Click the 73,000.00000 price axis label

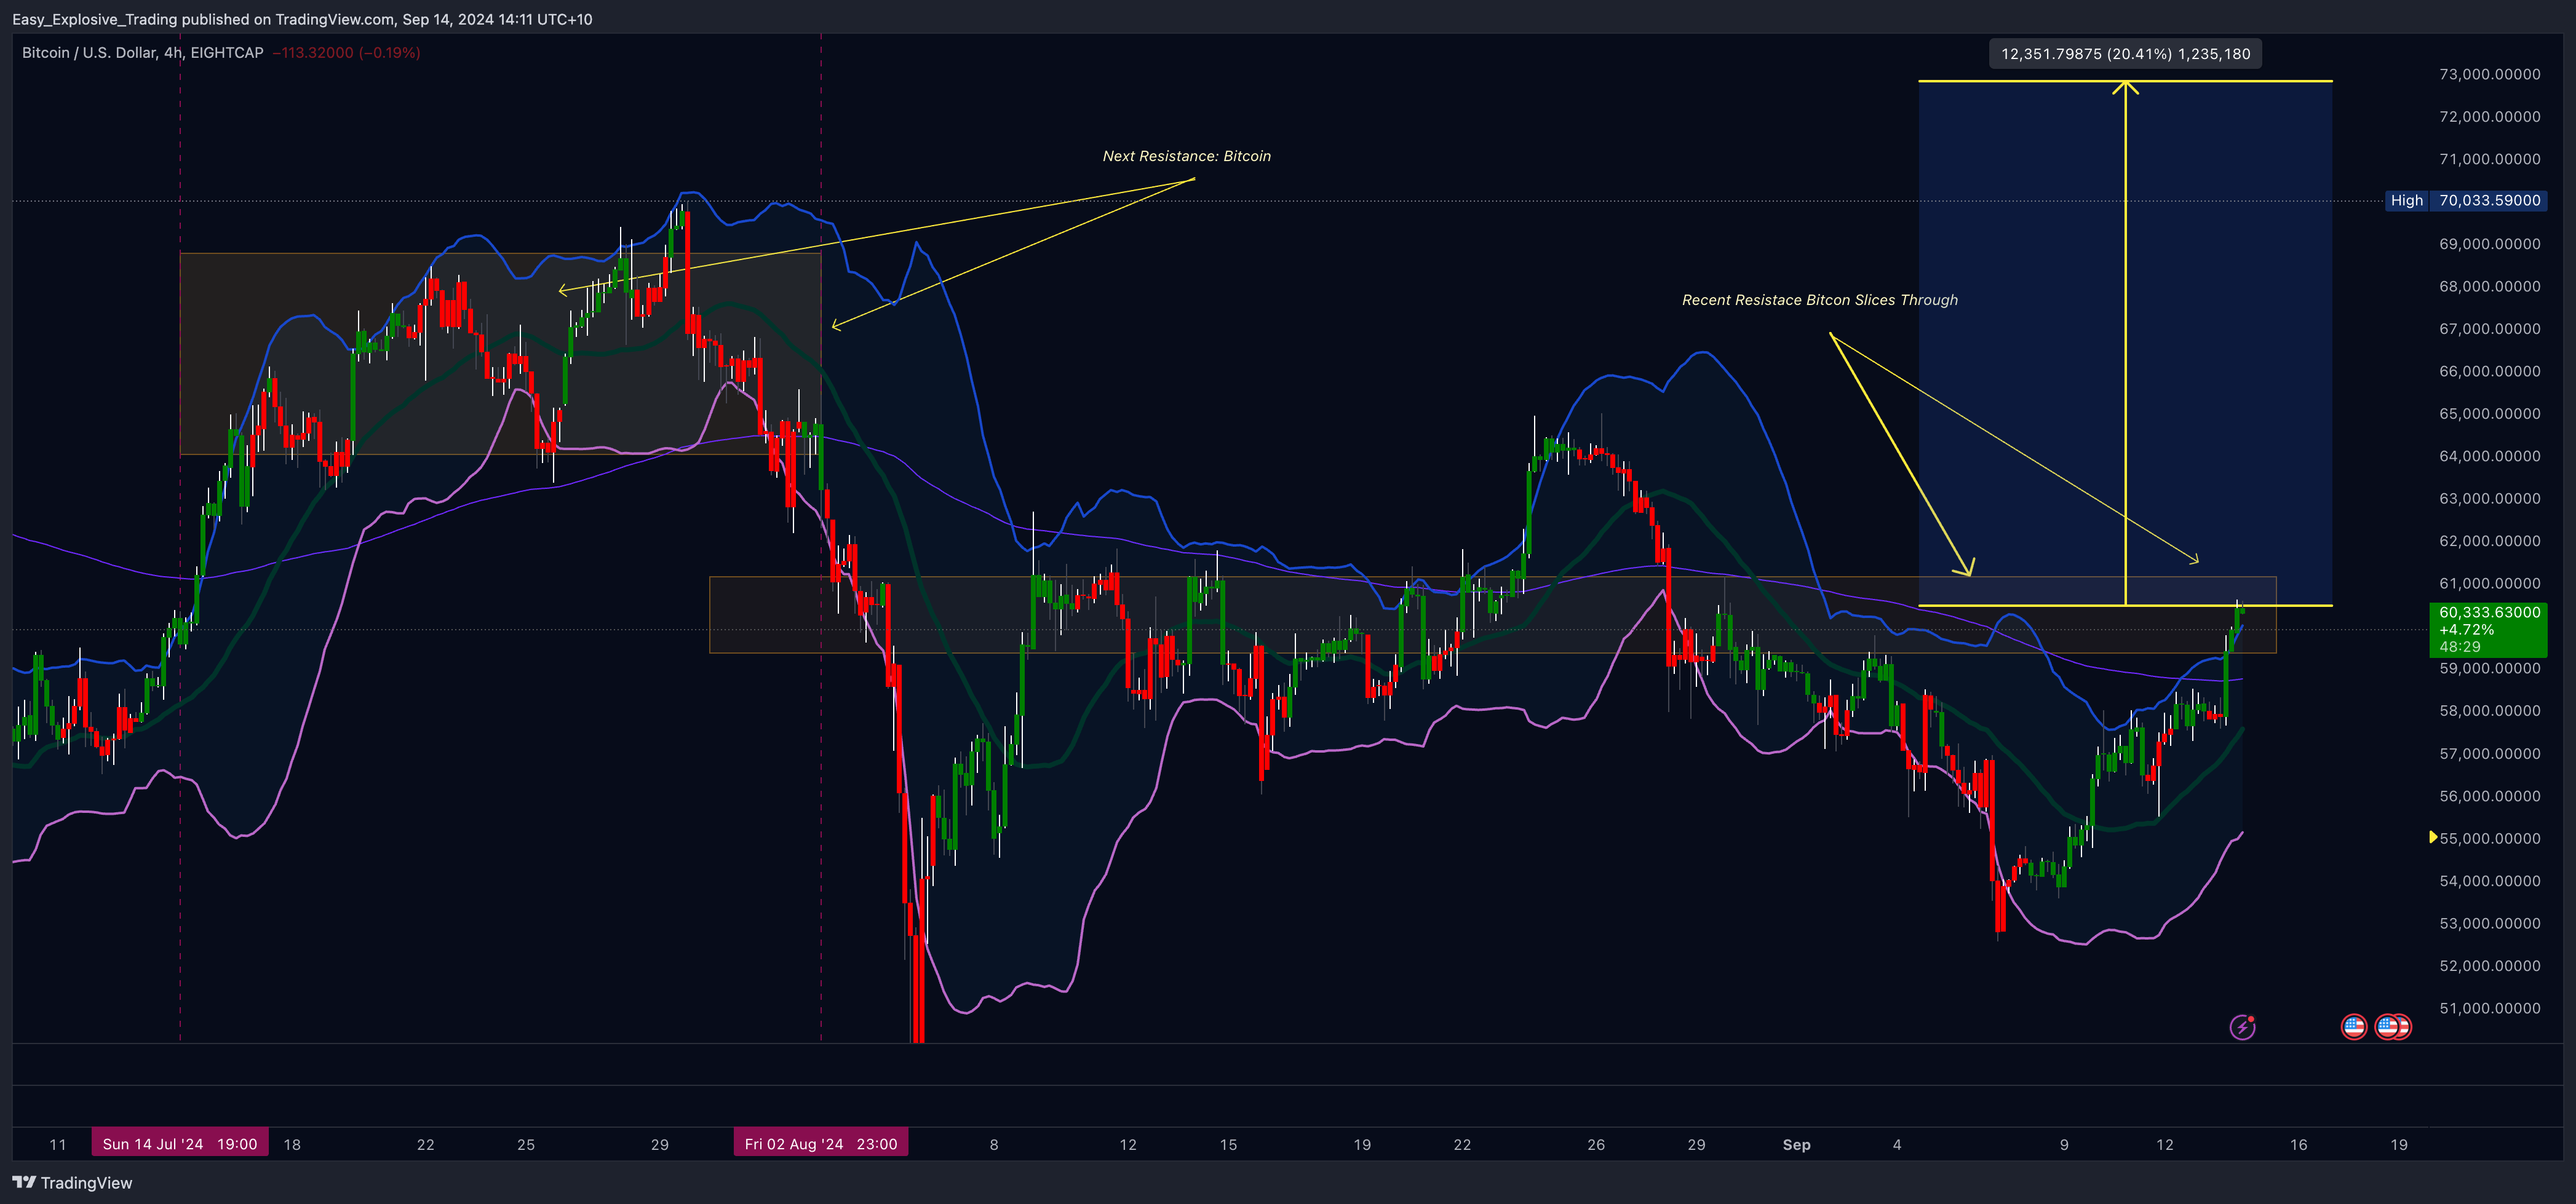click(2490, 74)
